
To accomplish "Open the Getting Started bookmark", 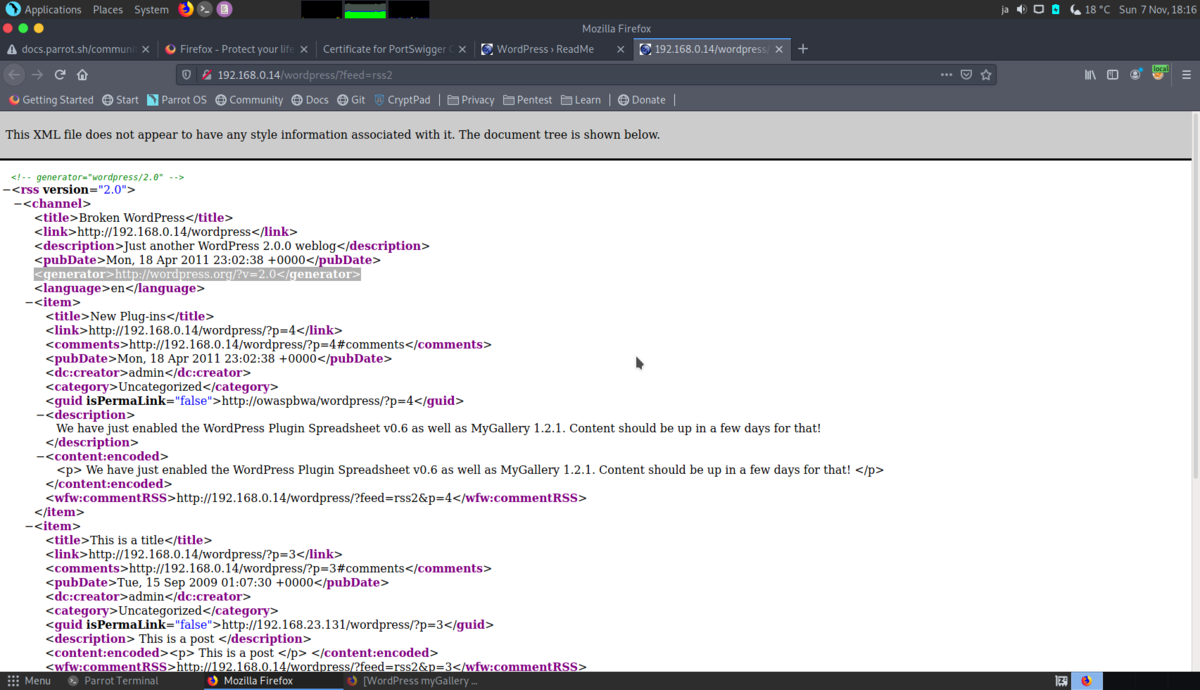I will pos(50,100).
